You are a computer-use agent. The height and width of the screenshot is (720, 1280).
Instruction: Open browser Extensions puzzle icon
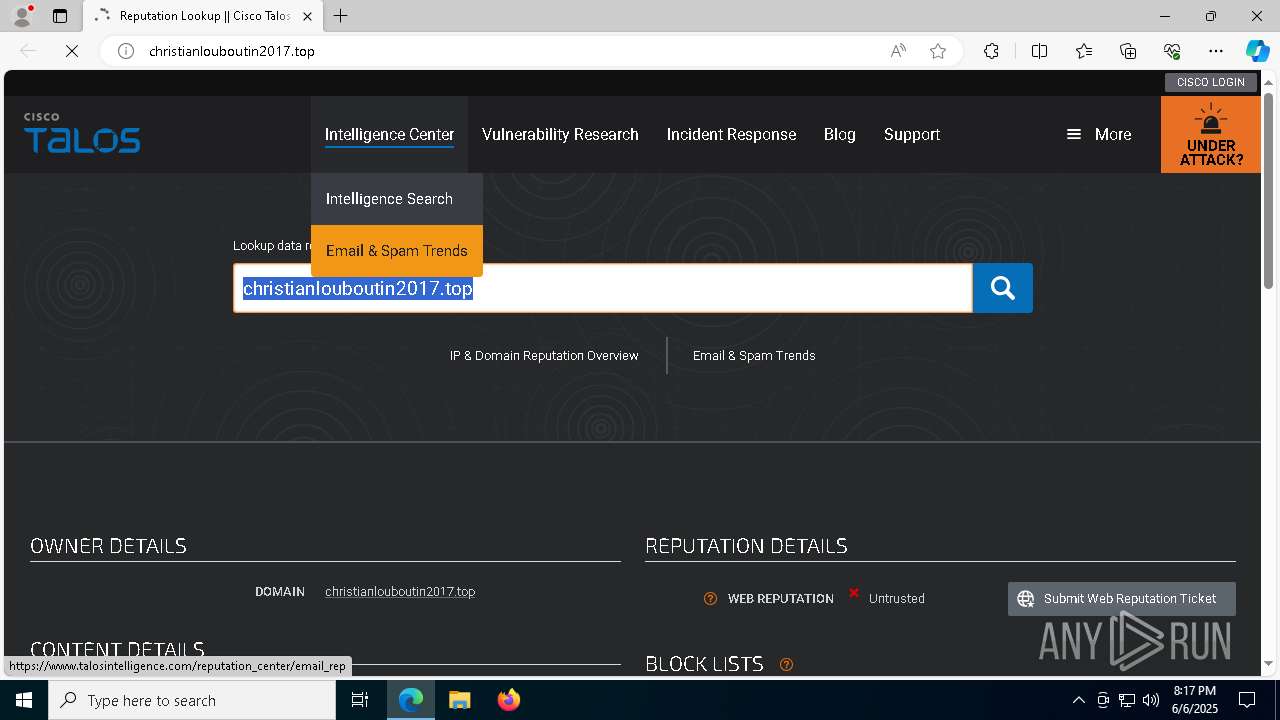pyautogui.click(x=991, y=51)
